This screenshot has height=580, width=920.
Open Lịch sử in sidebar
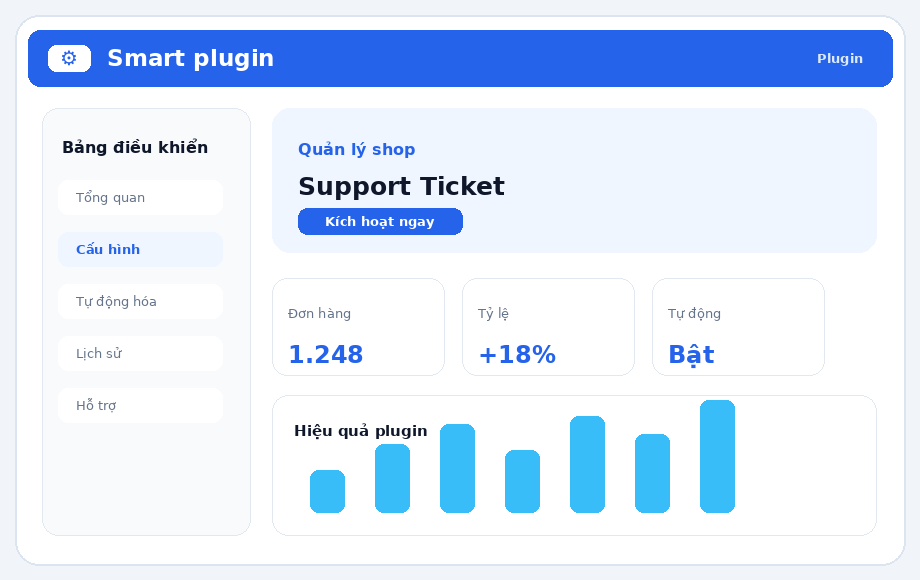pyautogui.click(x=140, y=354)
